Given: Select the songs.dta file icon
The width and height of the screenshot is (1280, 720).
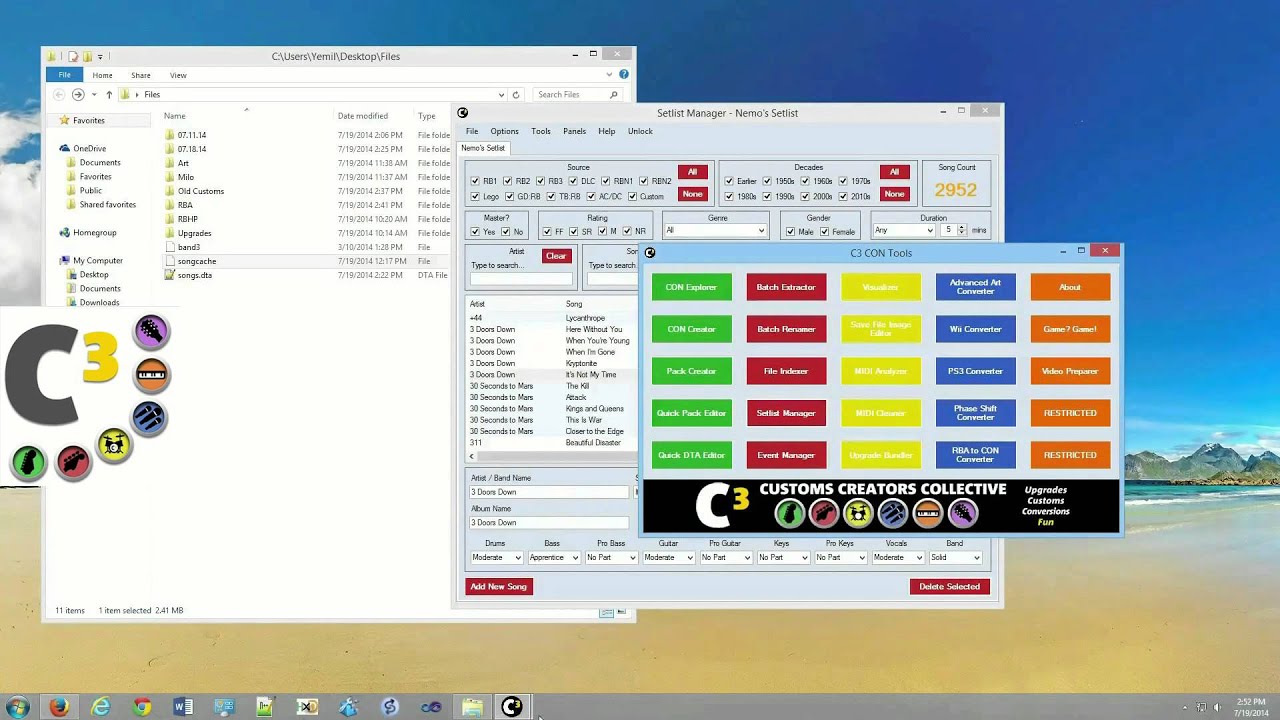Looking at the screenshot, I should coord(170,275).
